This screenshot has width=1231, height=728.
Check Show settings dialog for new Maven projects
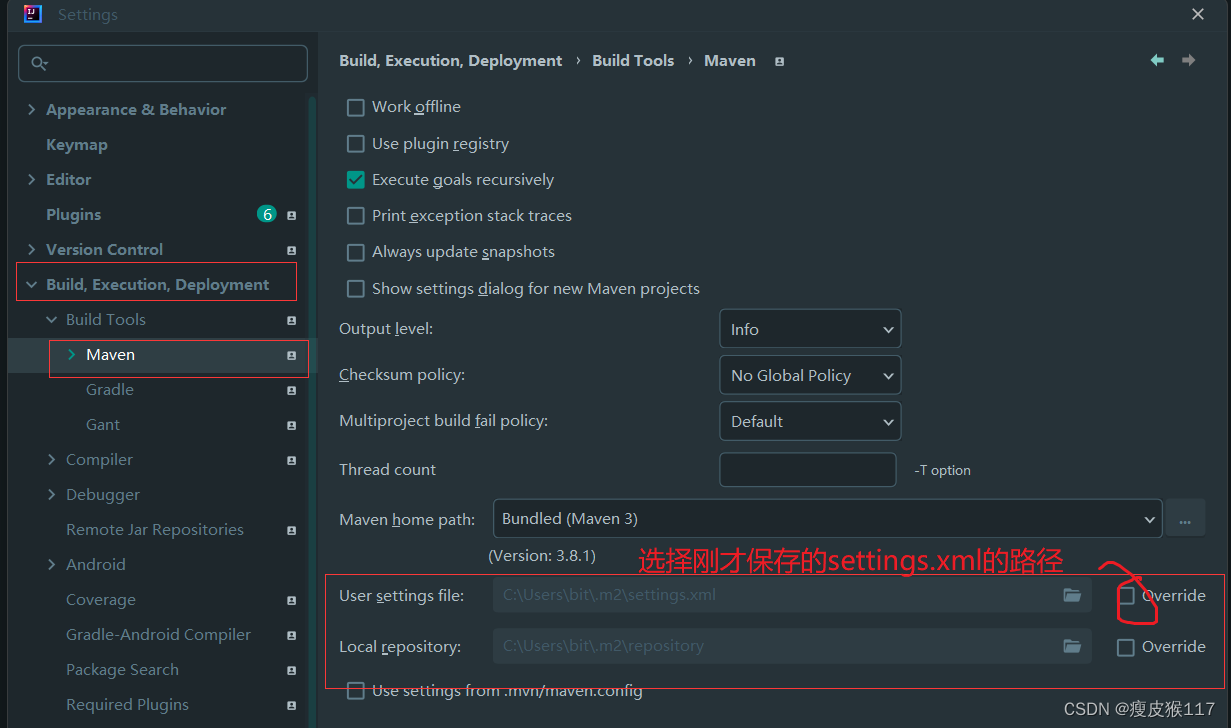[x=355, y=289]
